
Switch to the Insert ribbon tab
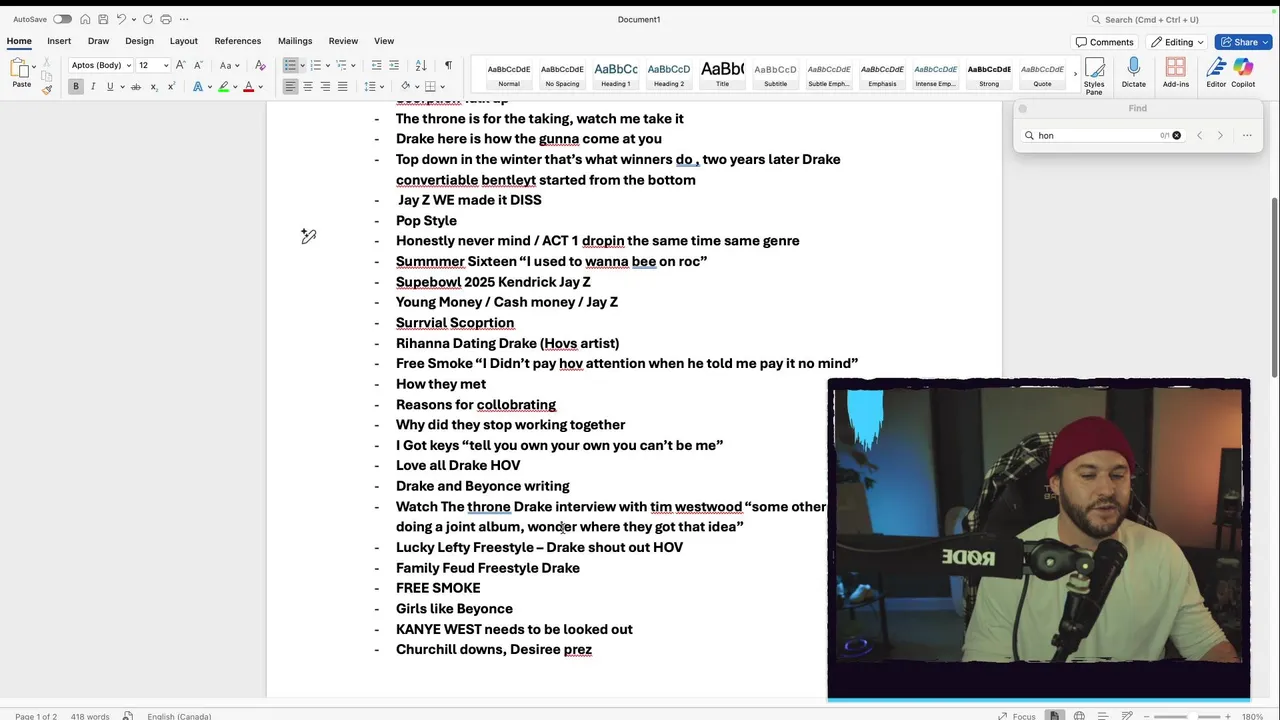(59, 41)
